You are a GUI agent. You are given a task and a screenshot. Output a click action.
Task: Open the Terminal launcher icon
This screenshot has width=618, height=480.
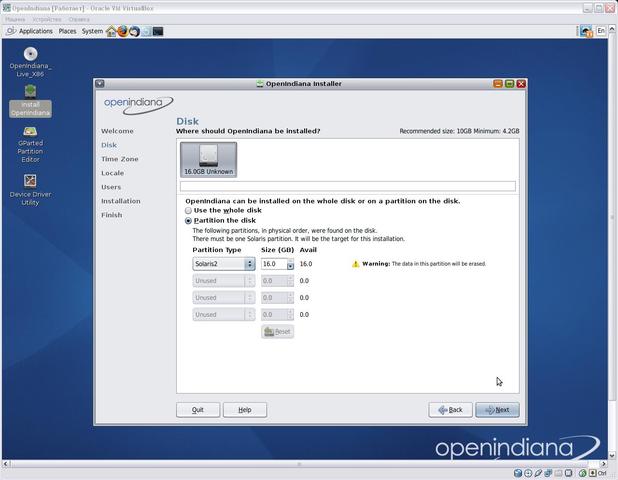tap(158, 31)
